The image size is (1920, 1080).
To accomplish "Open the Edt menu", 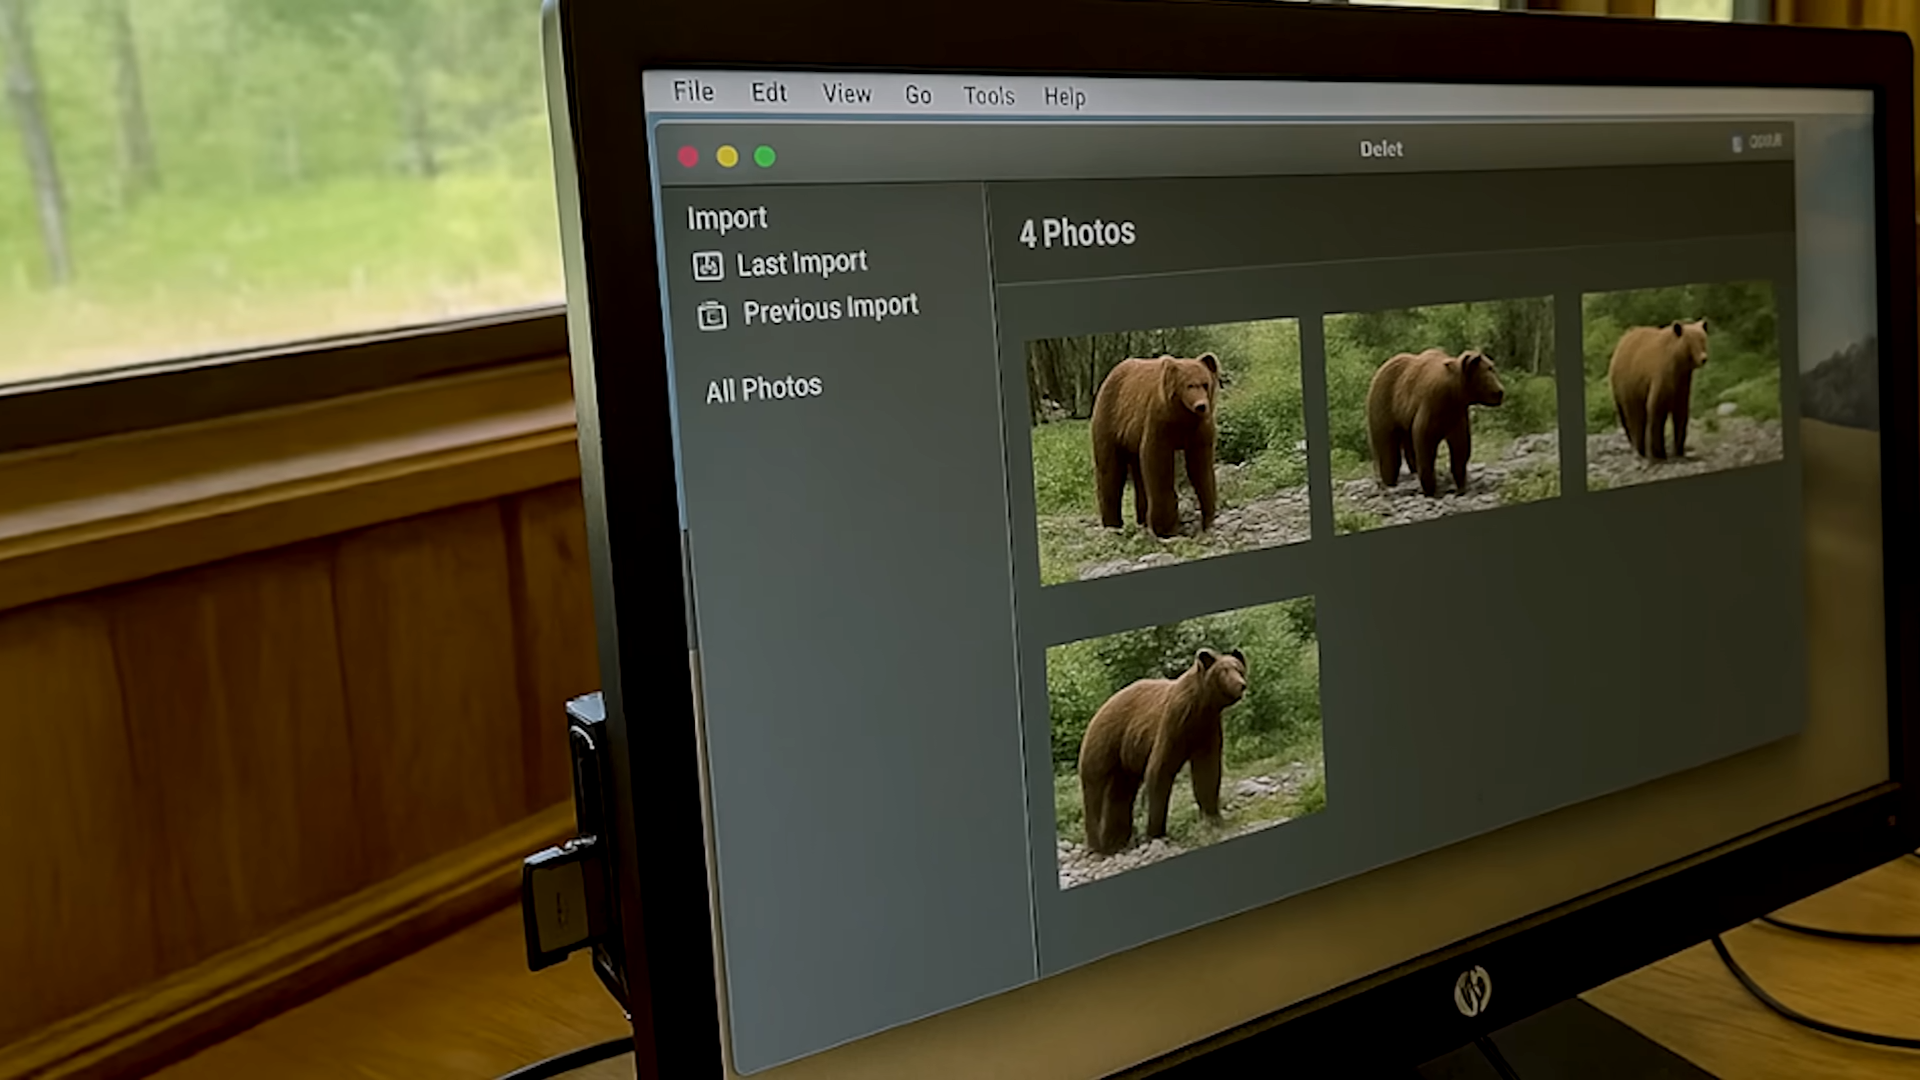I will point(769,93).
